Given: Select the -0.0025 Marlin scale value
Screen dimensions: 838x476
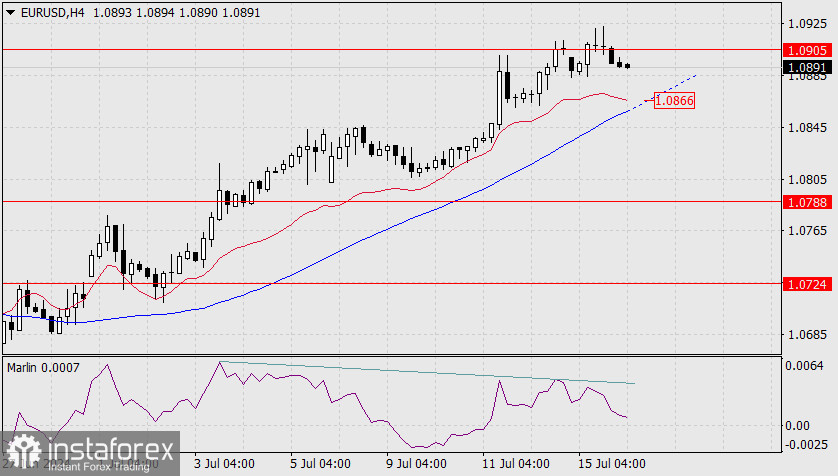Looking at the screenshot, I should pos(806,444).
